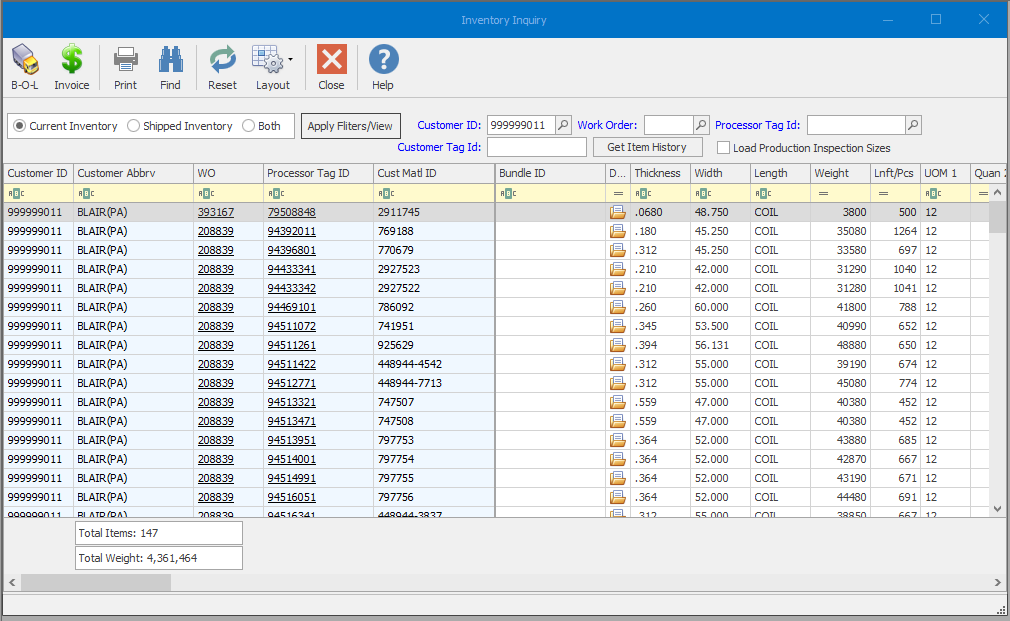This screenshot has width=1010, height=621.
Task: Expand the Layout dropdown arrow
Action: point(290,60)
